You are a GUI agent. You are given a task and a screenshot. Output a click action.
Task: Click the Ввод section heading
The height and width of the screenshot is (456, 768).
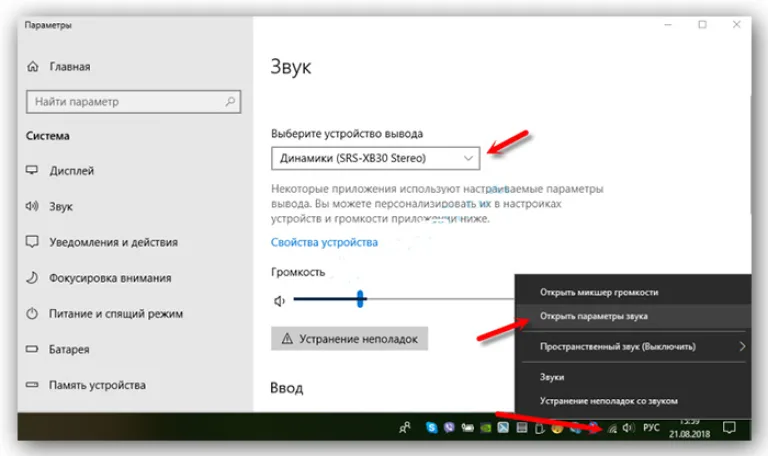point(287,388)
